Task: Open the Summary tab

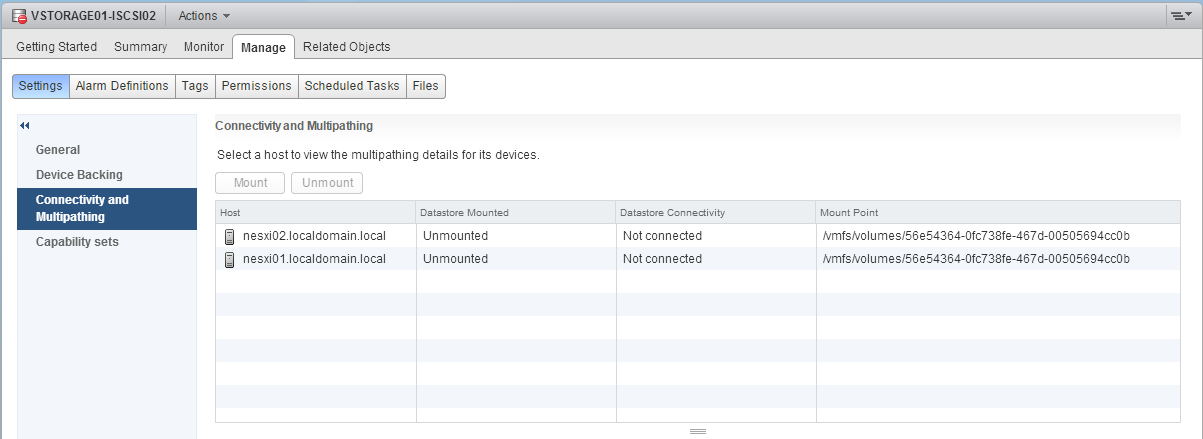Action: click(x=140, y=47)
